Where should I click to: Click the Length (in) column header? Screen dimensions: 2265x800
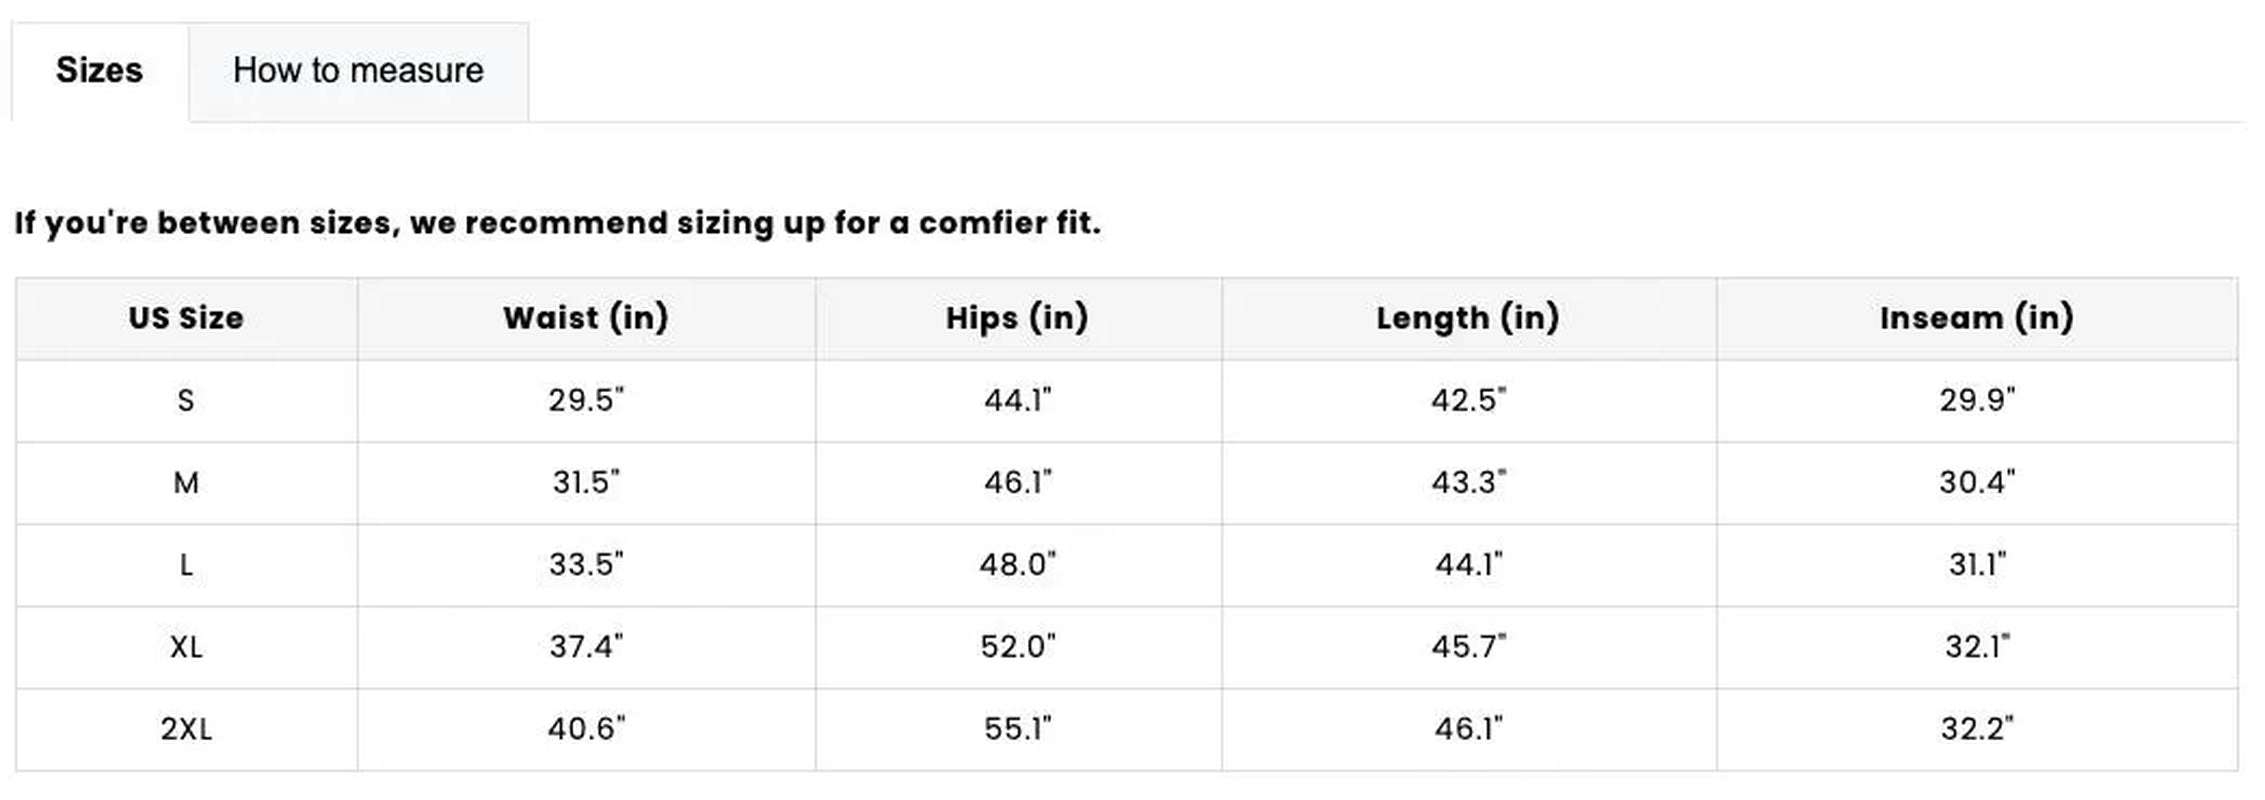click(x=1468, y=318)
